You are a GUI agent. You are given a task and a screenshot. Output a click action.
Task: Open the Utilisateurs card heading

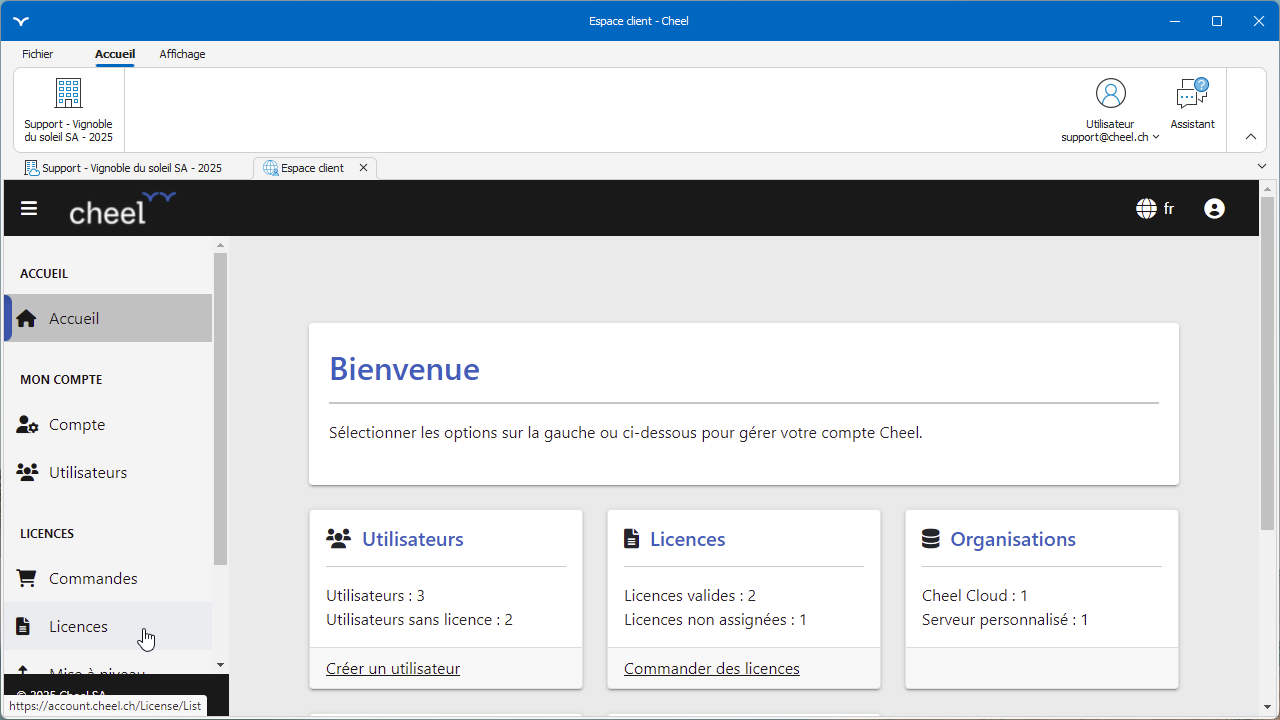(413, 539)
